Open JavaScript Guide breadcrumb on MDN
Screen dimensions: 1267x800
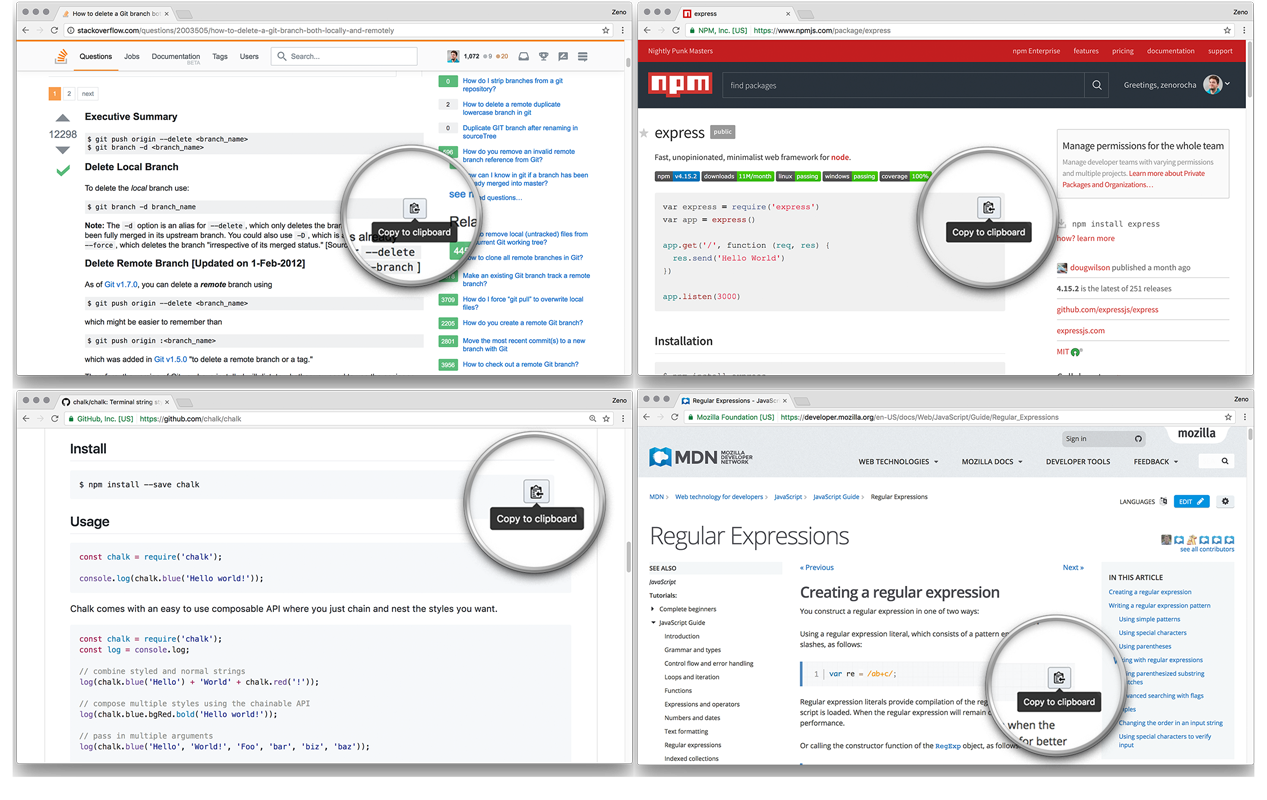(836, 497)
